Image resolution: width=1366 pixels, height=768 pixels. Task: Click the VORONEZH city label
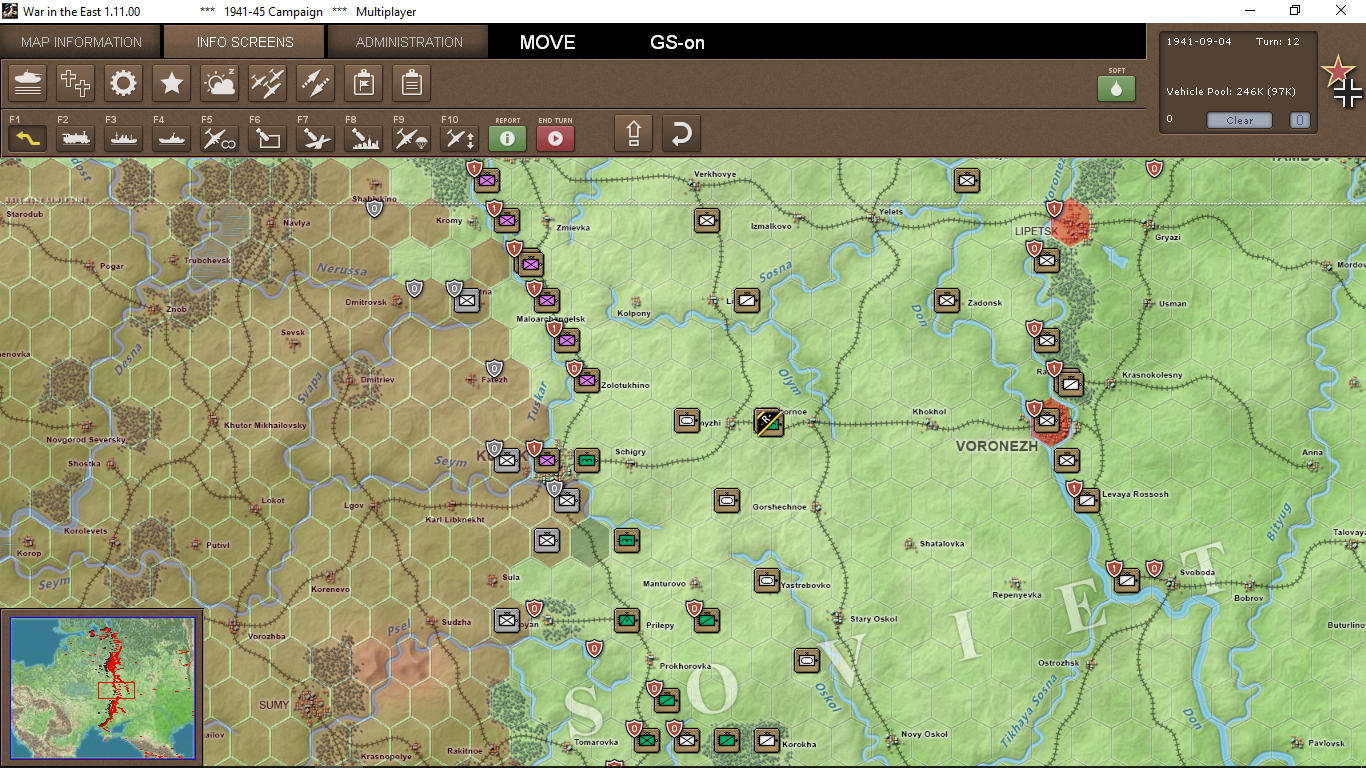997,446
